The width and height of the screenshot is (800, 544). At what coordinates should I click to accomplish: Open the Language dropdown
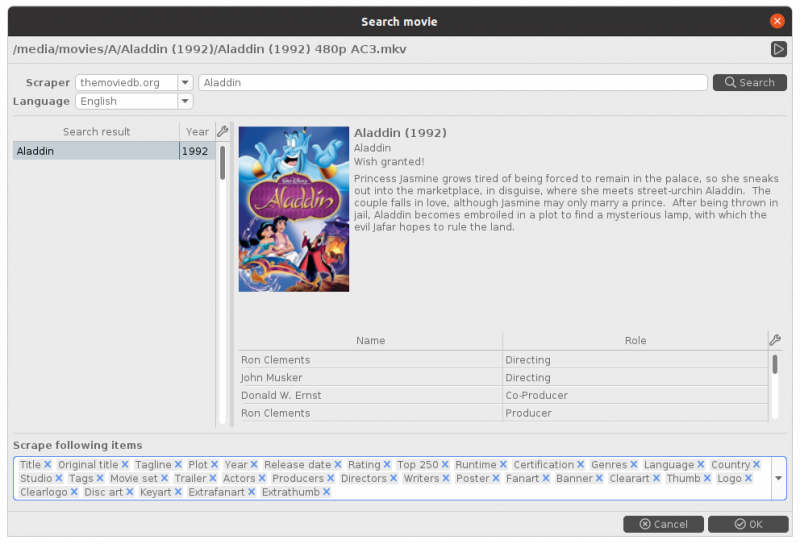point(134,101)
